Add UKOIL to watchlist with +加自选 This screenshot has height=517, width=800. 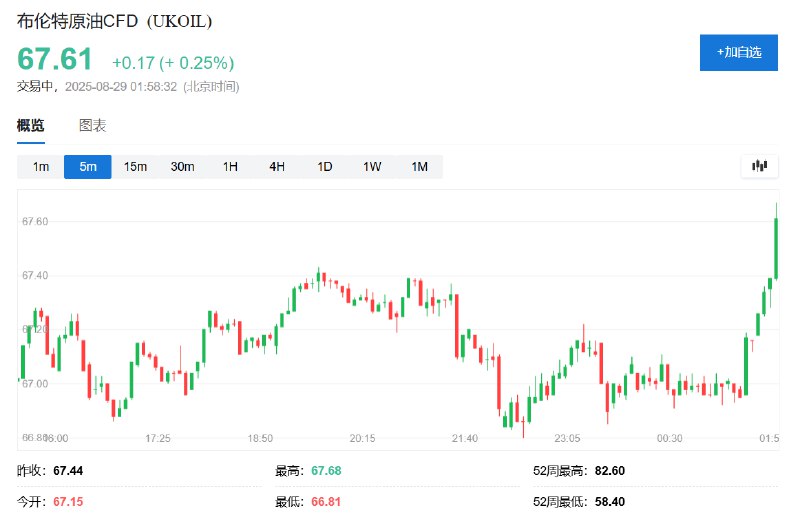click(738, 53)
